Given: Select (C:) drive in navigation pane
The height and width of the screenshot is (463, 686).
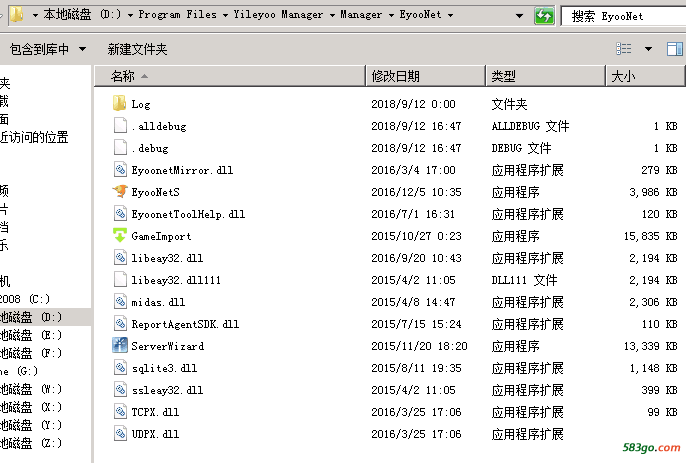Looking at the screenshot, I should pyautogui.click(x=25, y=299).
